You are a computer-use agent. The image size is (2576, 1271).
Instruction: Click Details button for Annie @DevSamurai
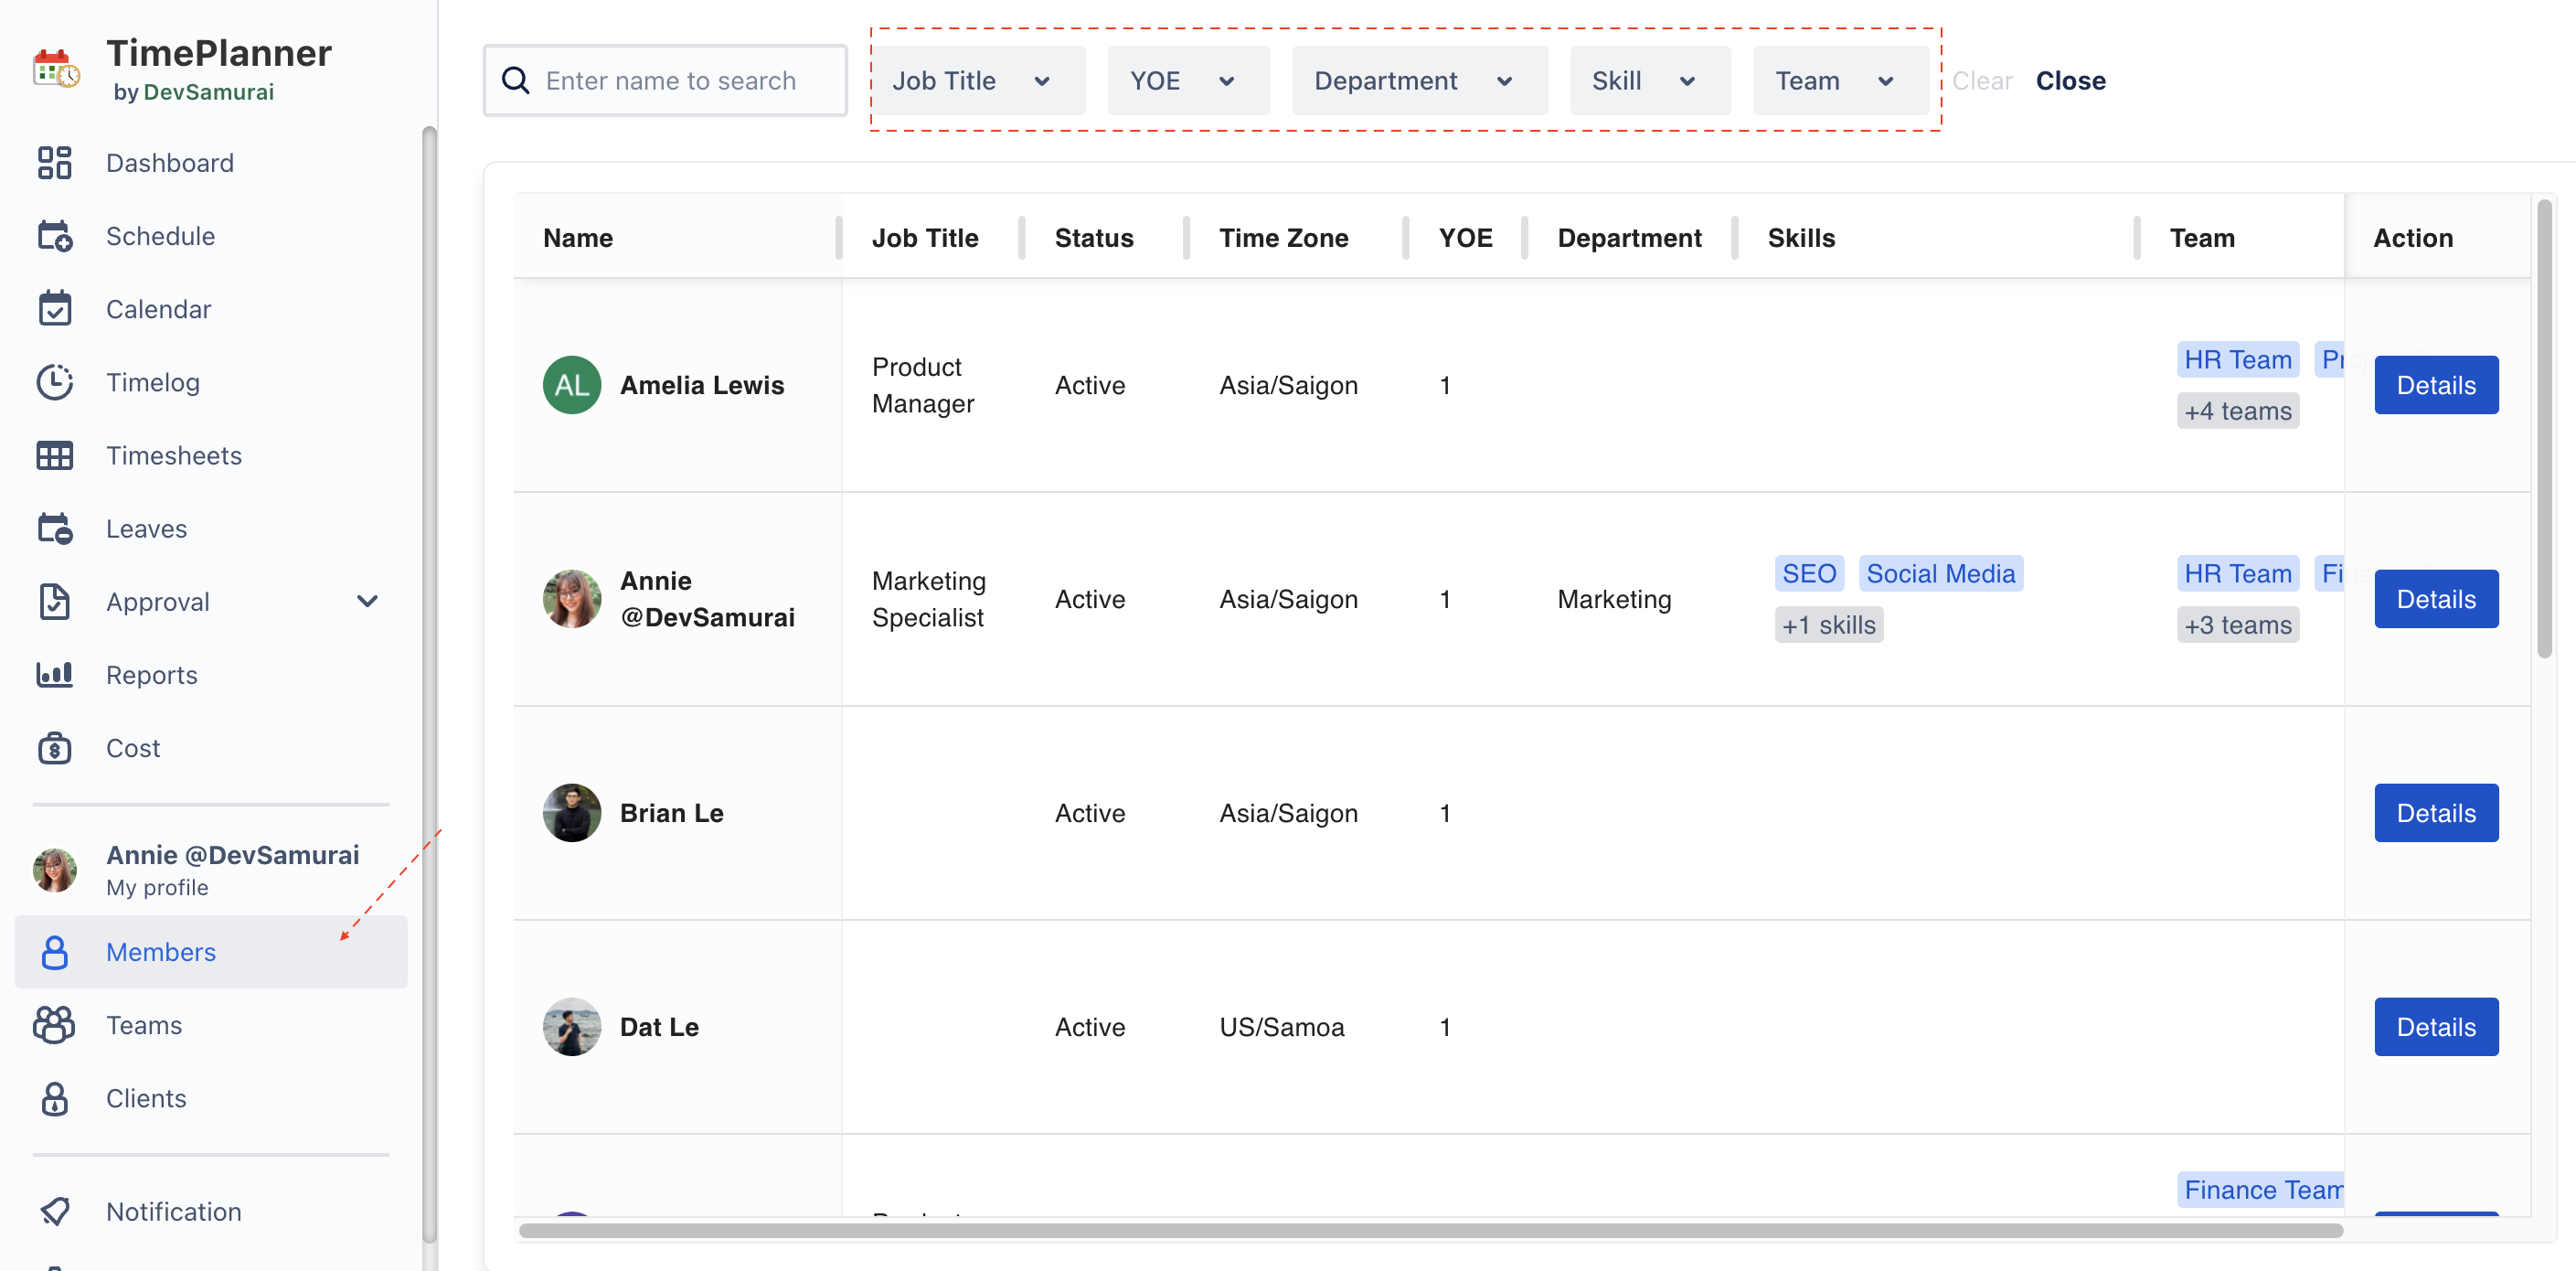pyautogui.click(x=2436, y=597)
